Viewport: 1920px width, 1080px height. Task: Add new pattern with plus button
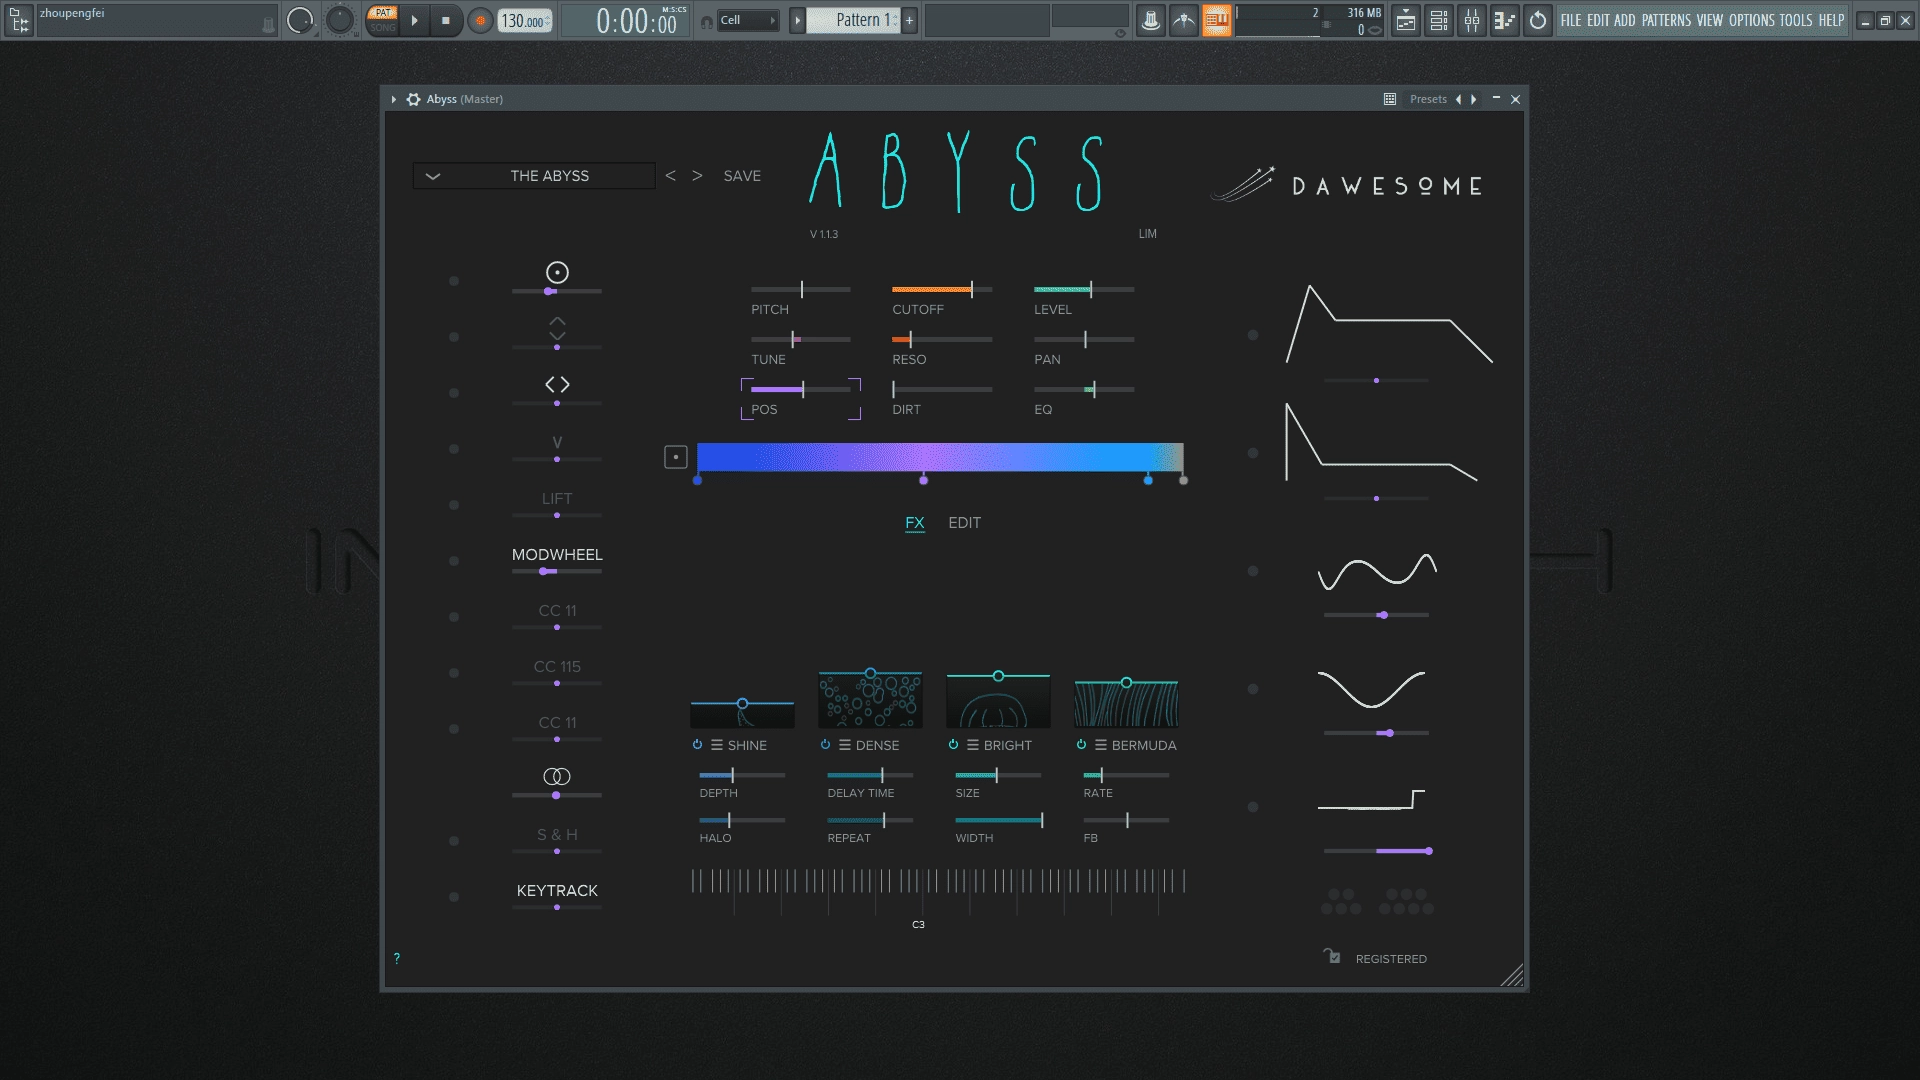pos(909,20)
